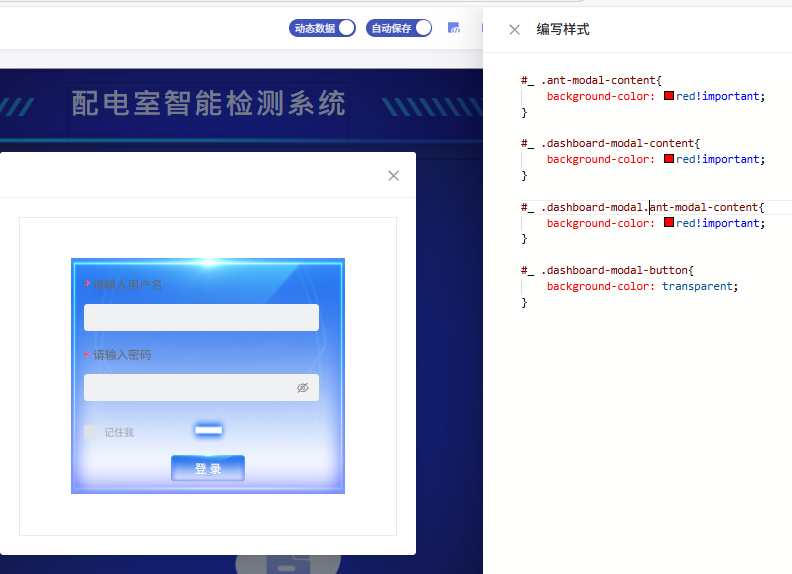
Task: Click the 登 录 button
Action: pos(208,468)
